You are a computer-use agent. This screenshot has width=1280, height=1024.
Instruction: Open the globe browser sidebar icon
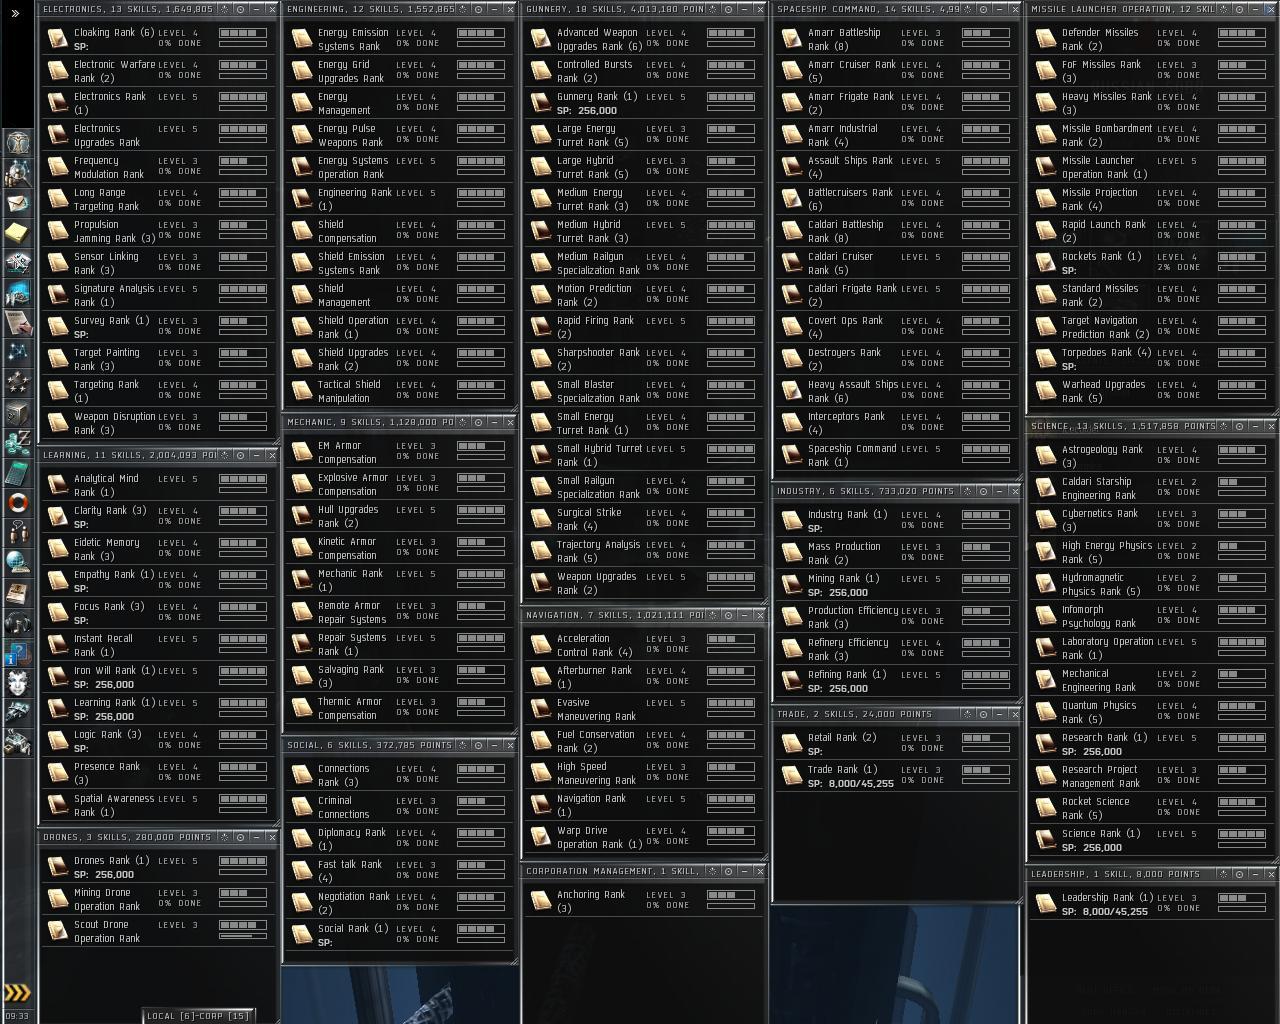click(18, 562)
